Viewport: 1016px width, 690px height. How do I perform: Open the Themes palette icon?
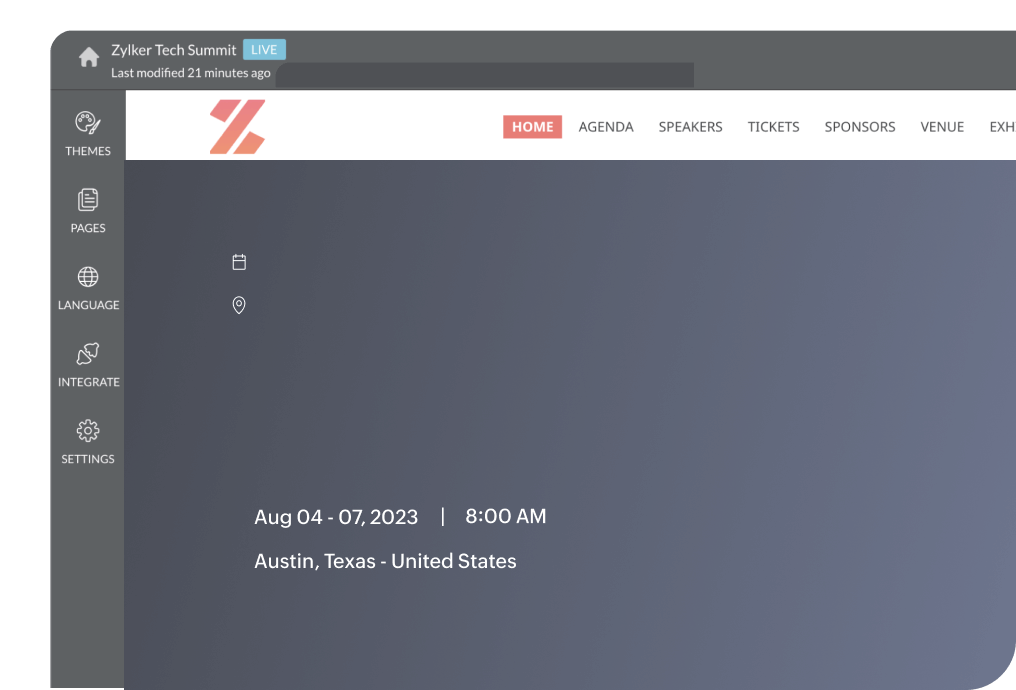[88, 122]
